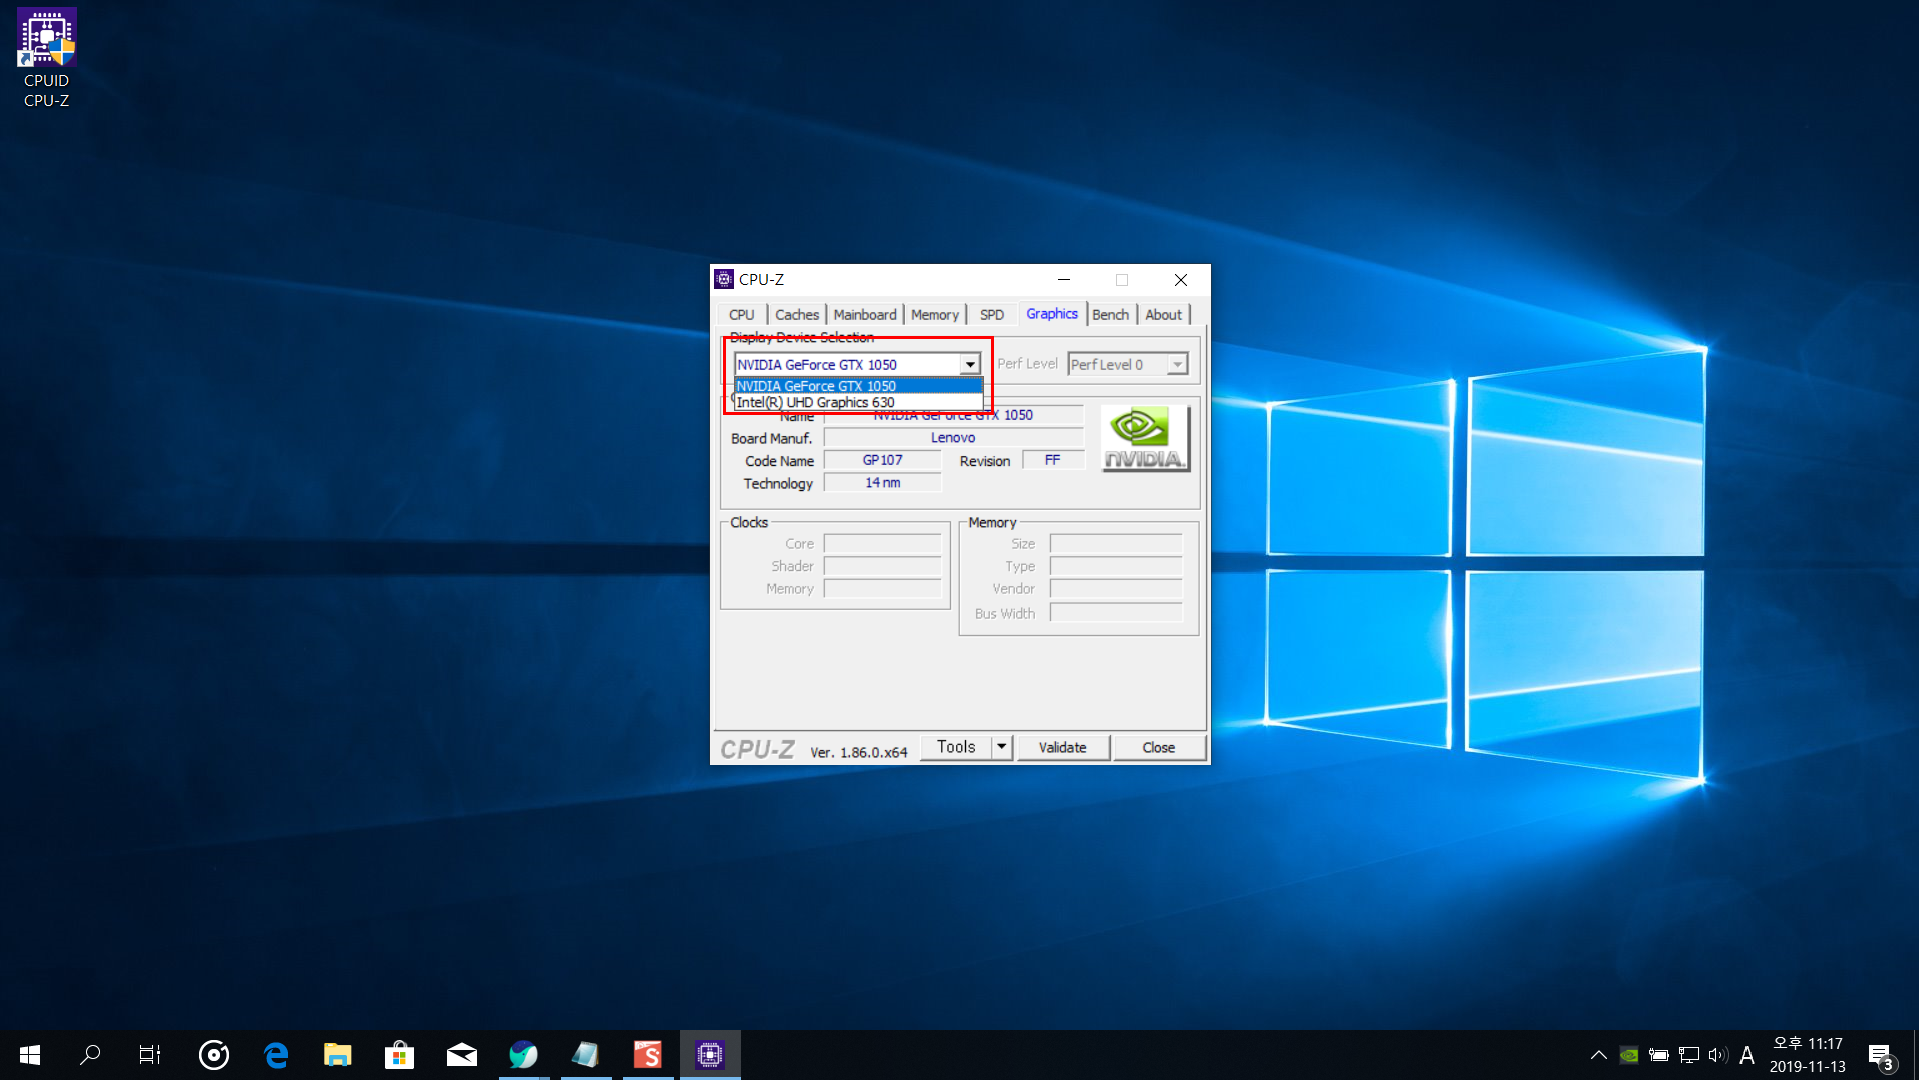
Task: Launch the circular media app taskbar icon
Action: click(x=213, y=1055)
